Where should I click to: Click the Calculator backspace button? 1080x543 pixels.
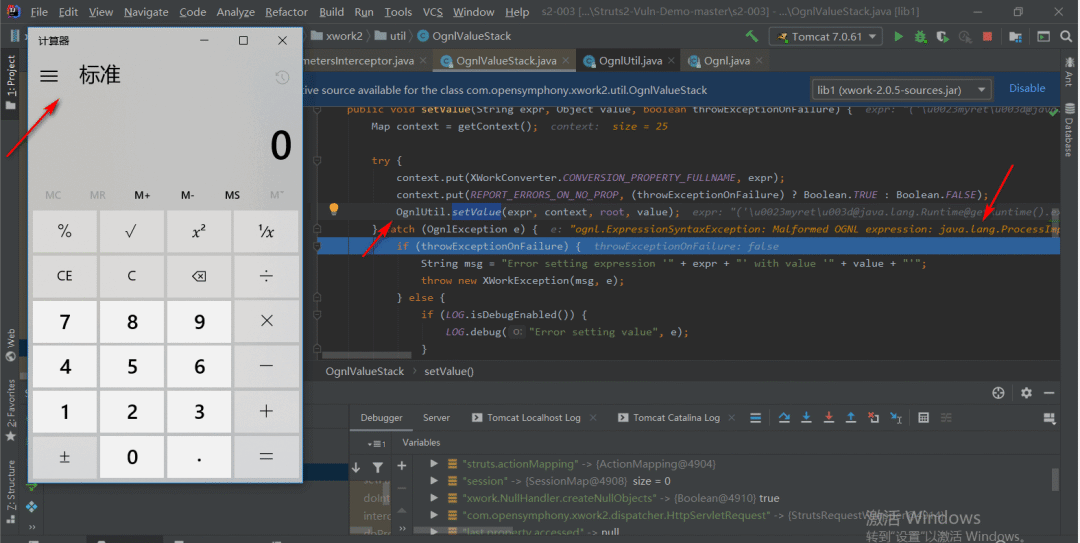[x=198, y=276]
